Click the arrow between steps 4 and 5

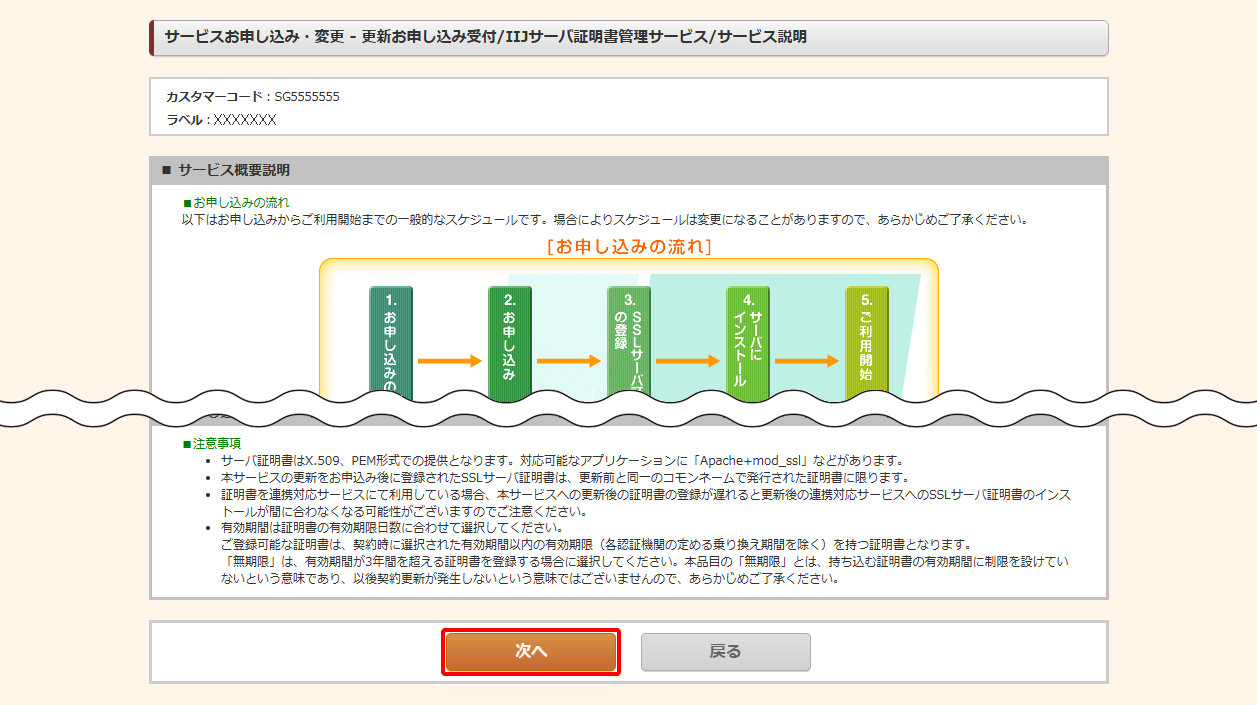tap(806, 361)
